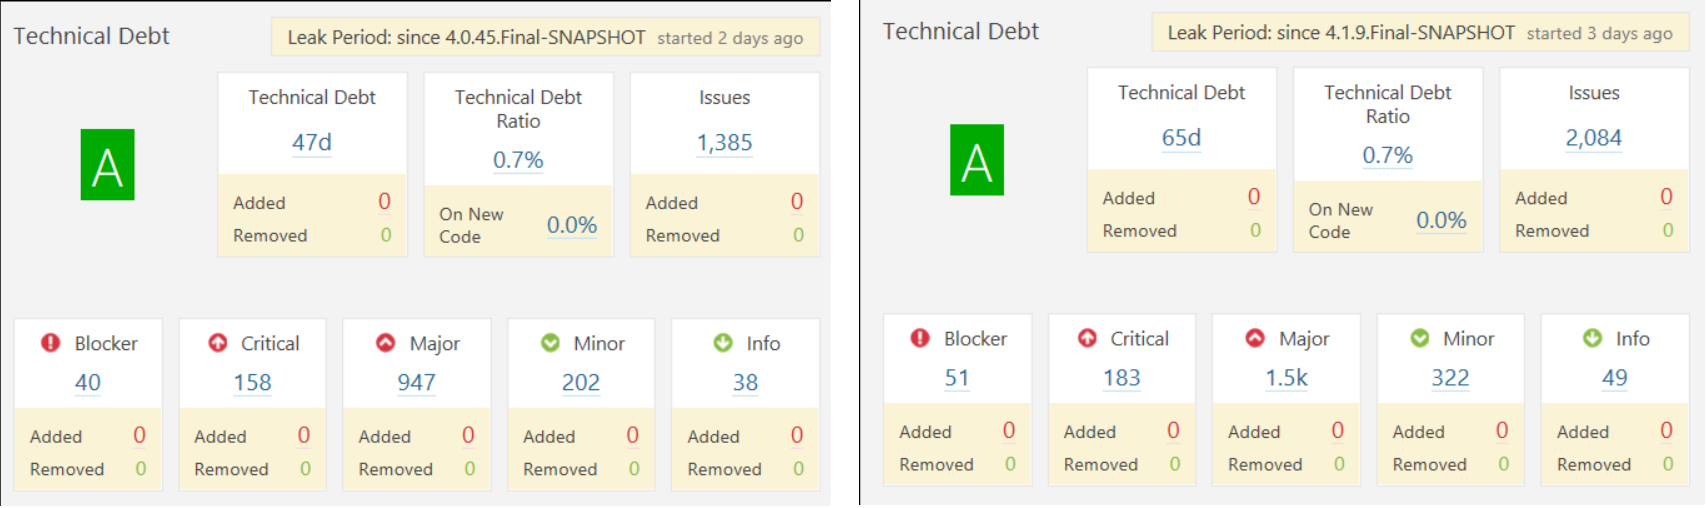The image size is (1706, 508).
Task: Click the green A rating badge beside 65d
Action: pyautogui.click(x=977, y=160)
